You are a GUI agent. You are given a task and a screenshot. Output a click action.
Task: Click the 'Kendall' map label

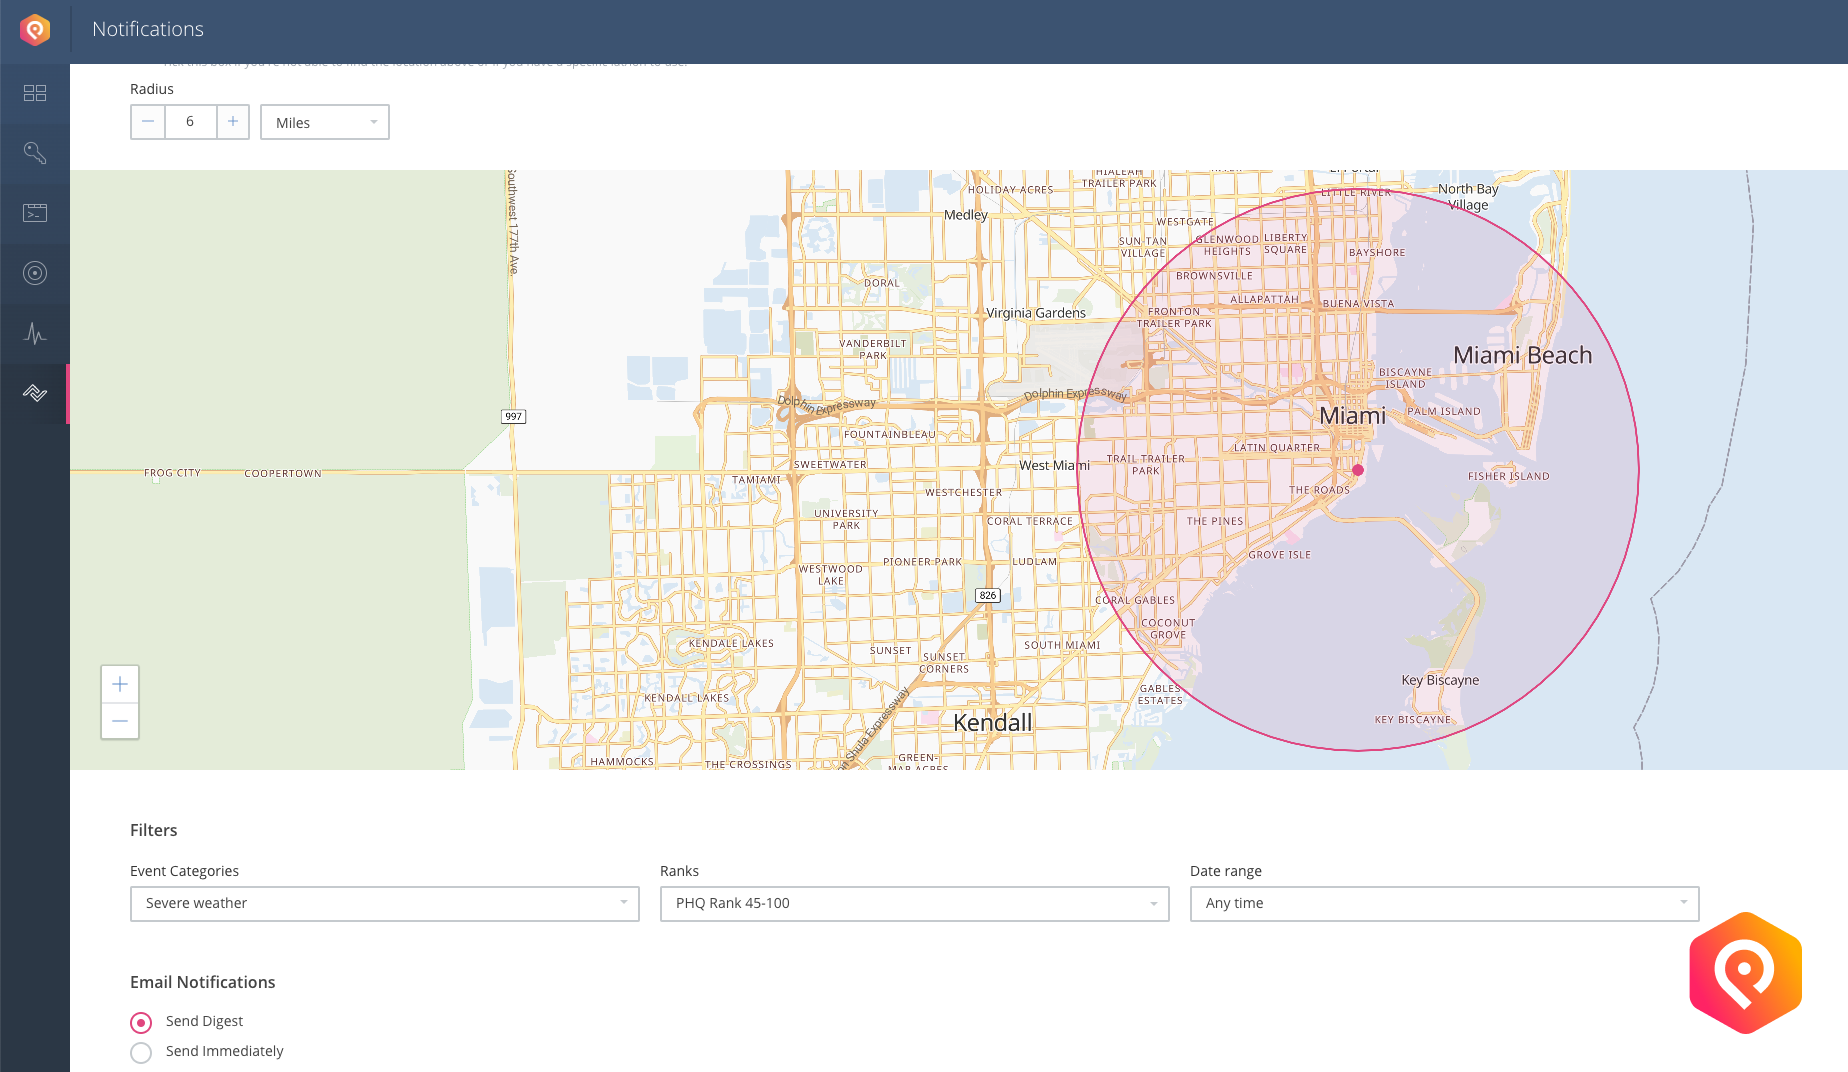click(992, 722)
